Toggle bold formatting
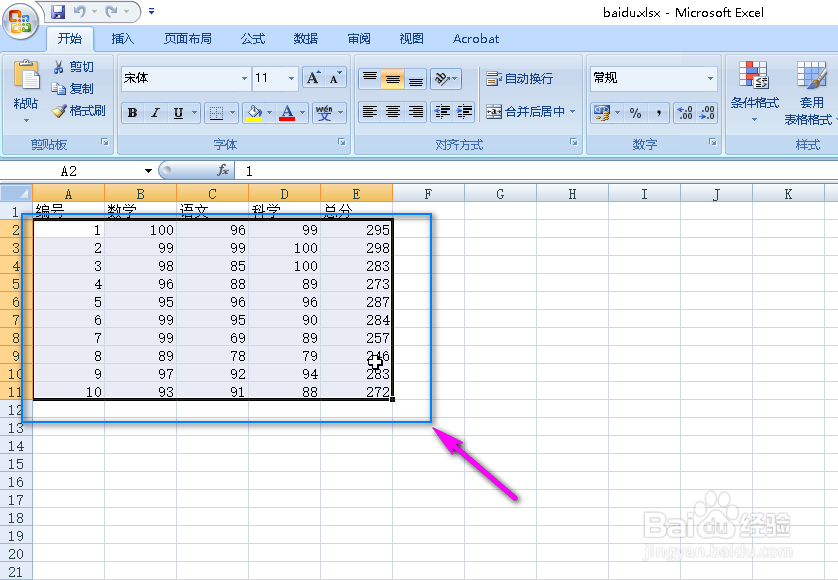Image resolution: width=838 pixels, height=580 pixels. 133,113
